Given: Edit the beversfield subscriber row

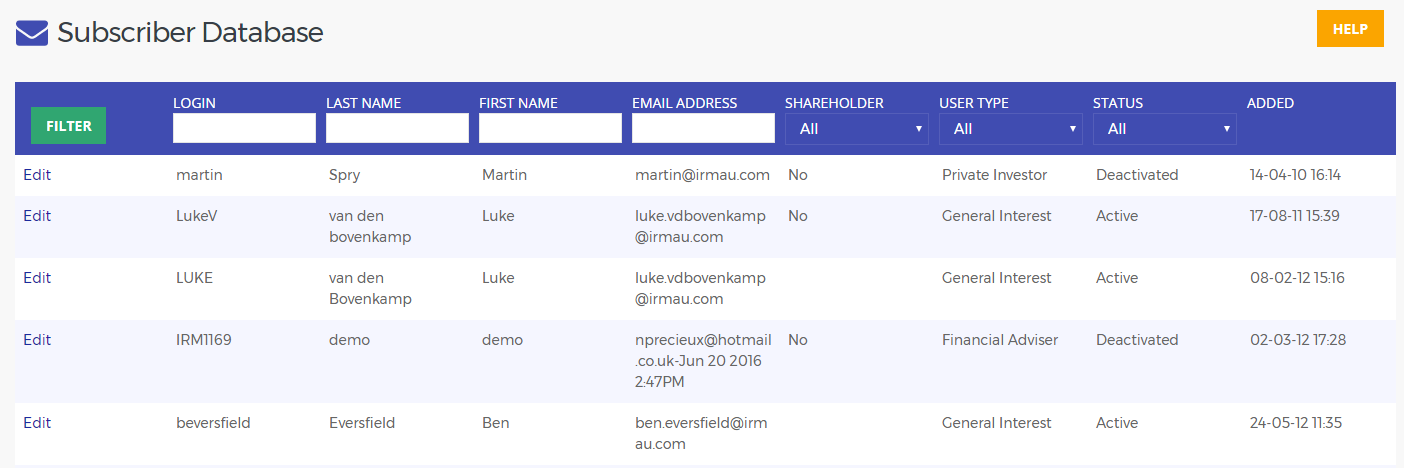Looking at the screenshot, I should pyautogui.click(x=37, y=423).
